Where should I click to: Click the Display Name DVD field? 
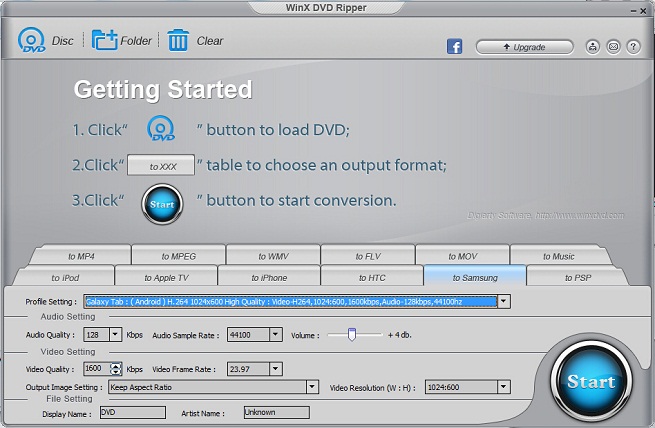pyautogui.click(x=133, y=413)
